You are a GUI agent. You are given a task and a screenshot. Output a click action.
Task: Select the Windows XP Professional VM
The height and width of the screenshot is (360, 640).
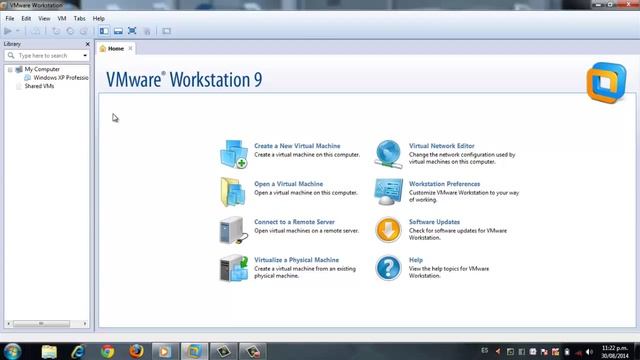(61, 78)
